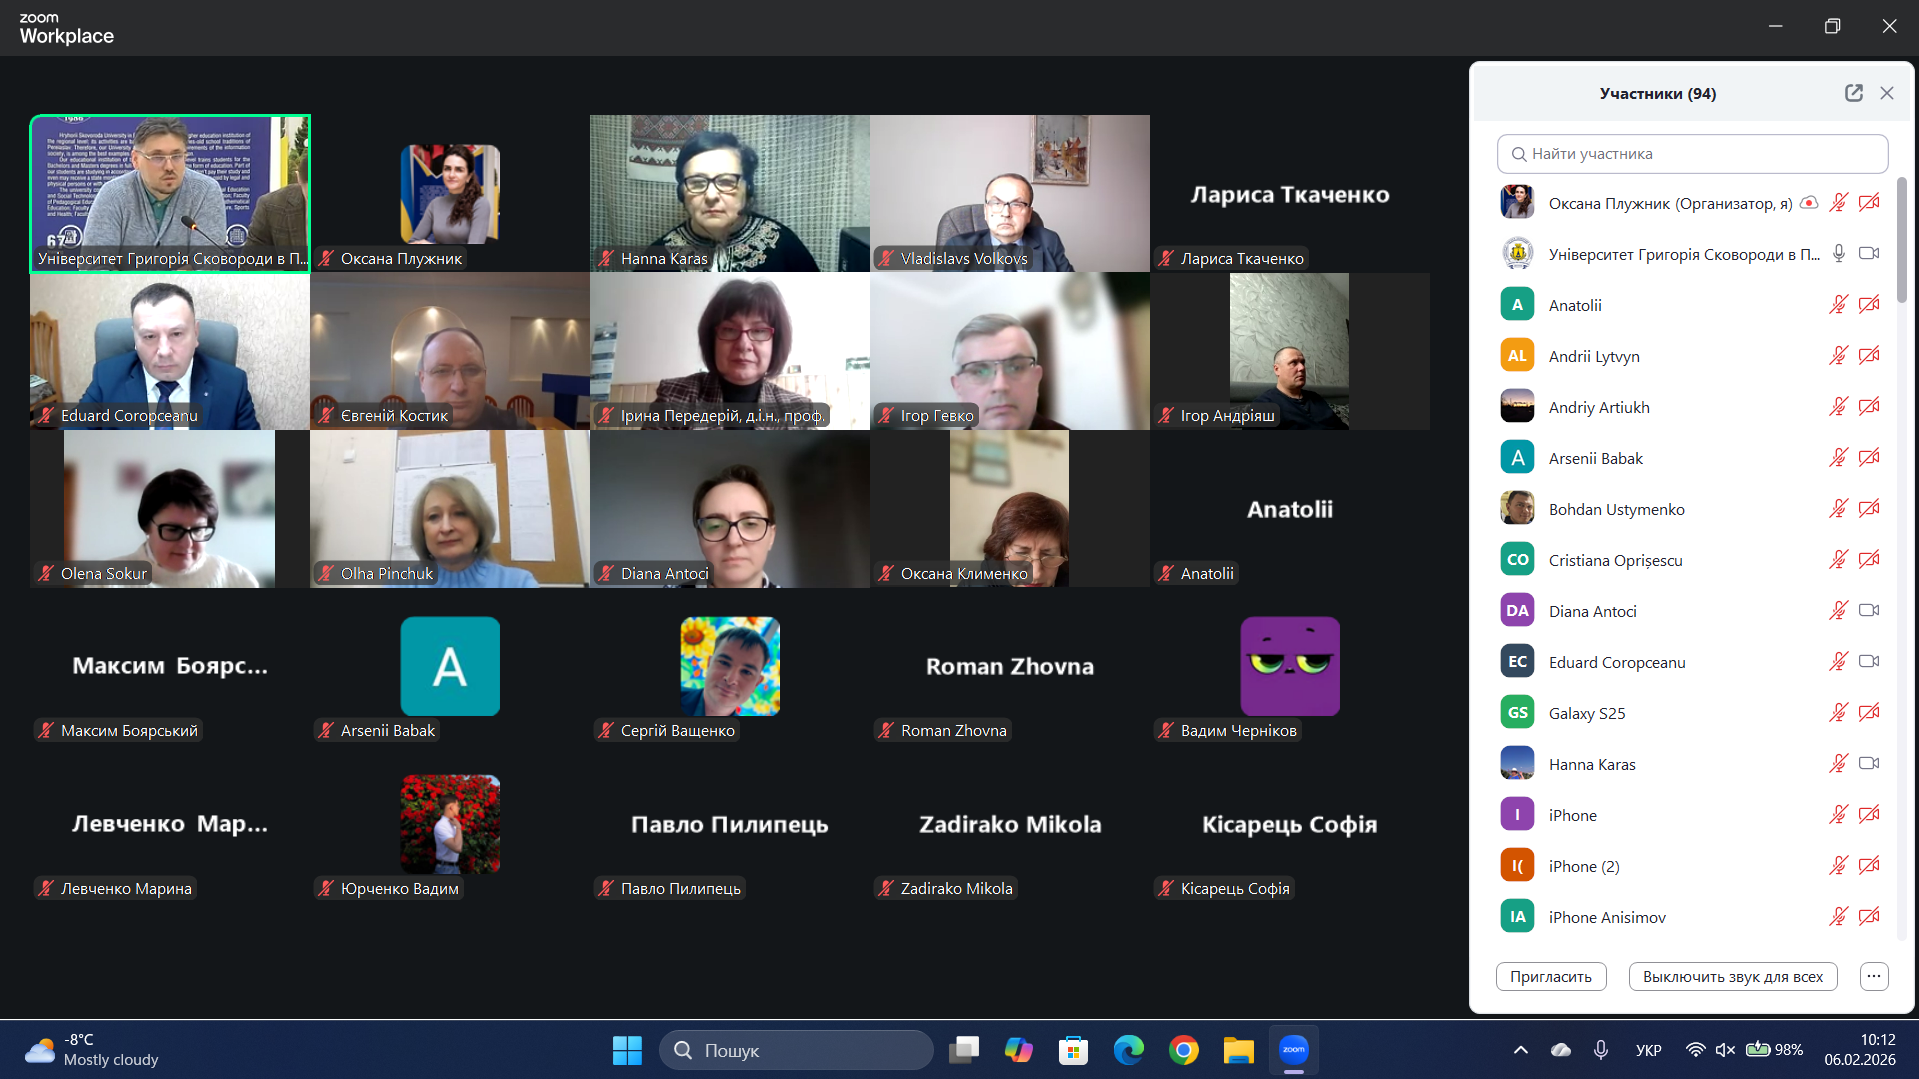
Task: Click video-off icon for Andriy Artiukh
Action: click(x=1869, y=407)
